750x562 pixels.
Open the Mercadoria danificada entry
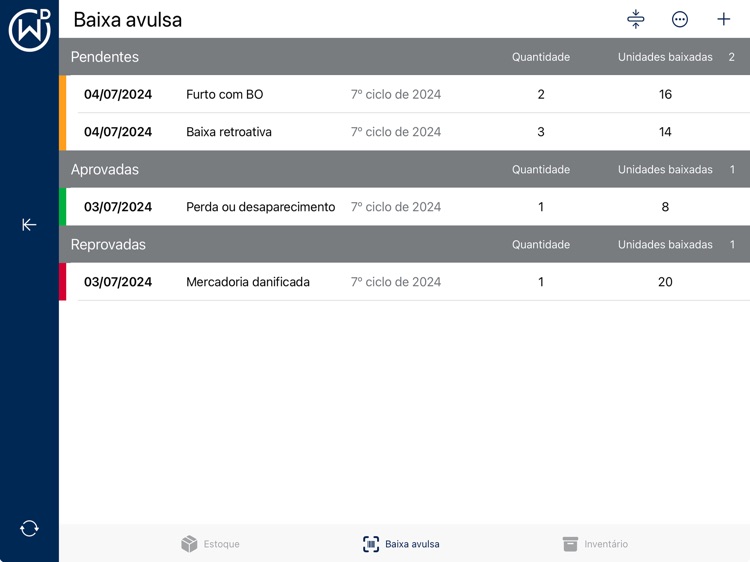(x=404, y=282)
